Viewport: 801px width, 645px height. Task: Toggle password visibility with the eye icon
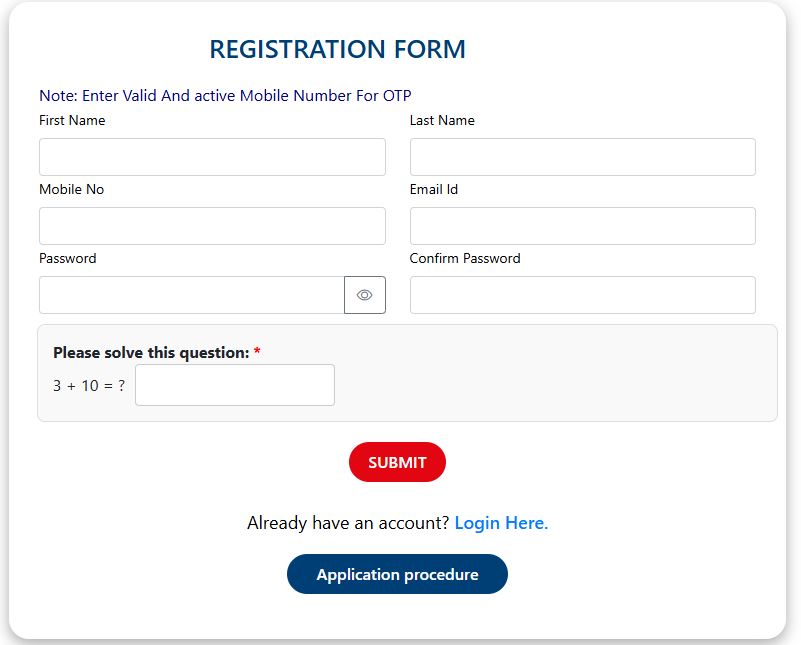365,295
